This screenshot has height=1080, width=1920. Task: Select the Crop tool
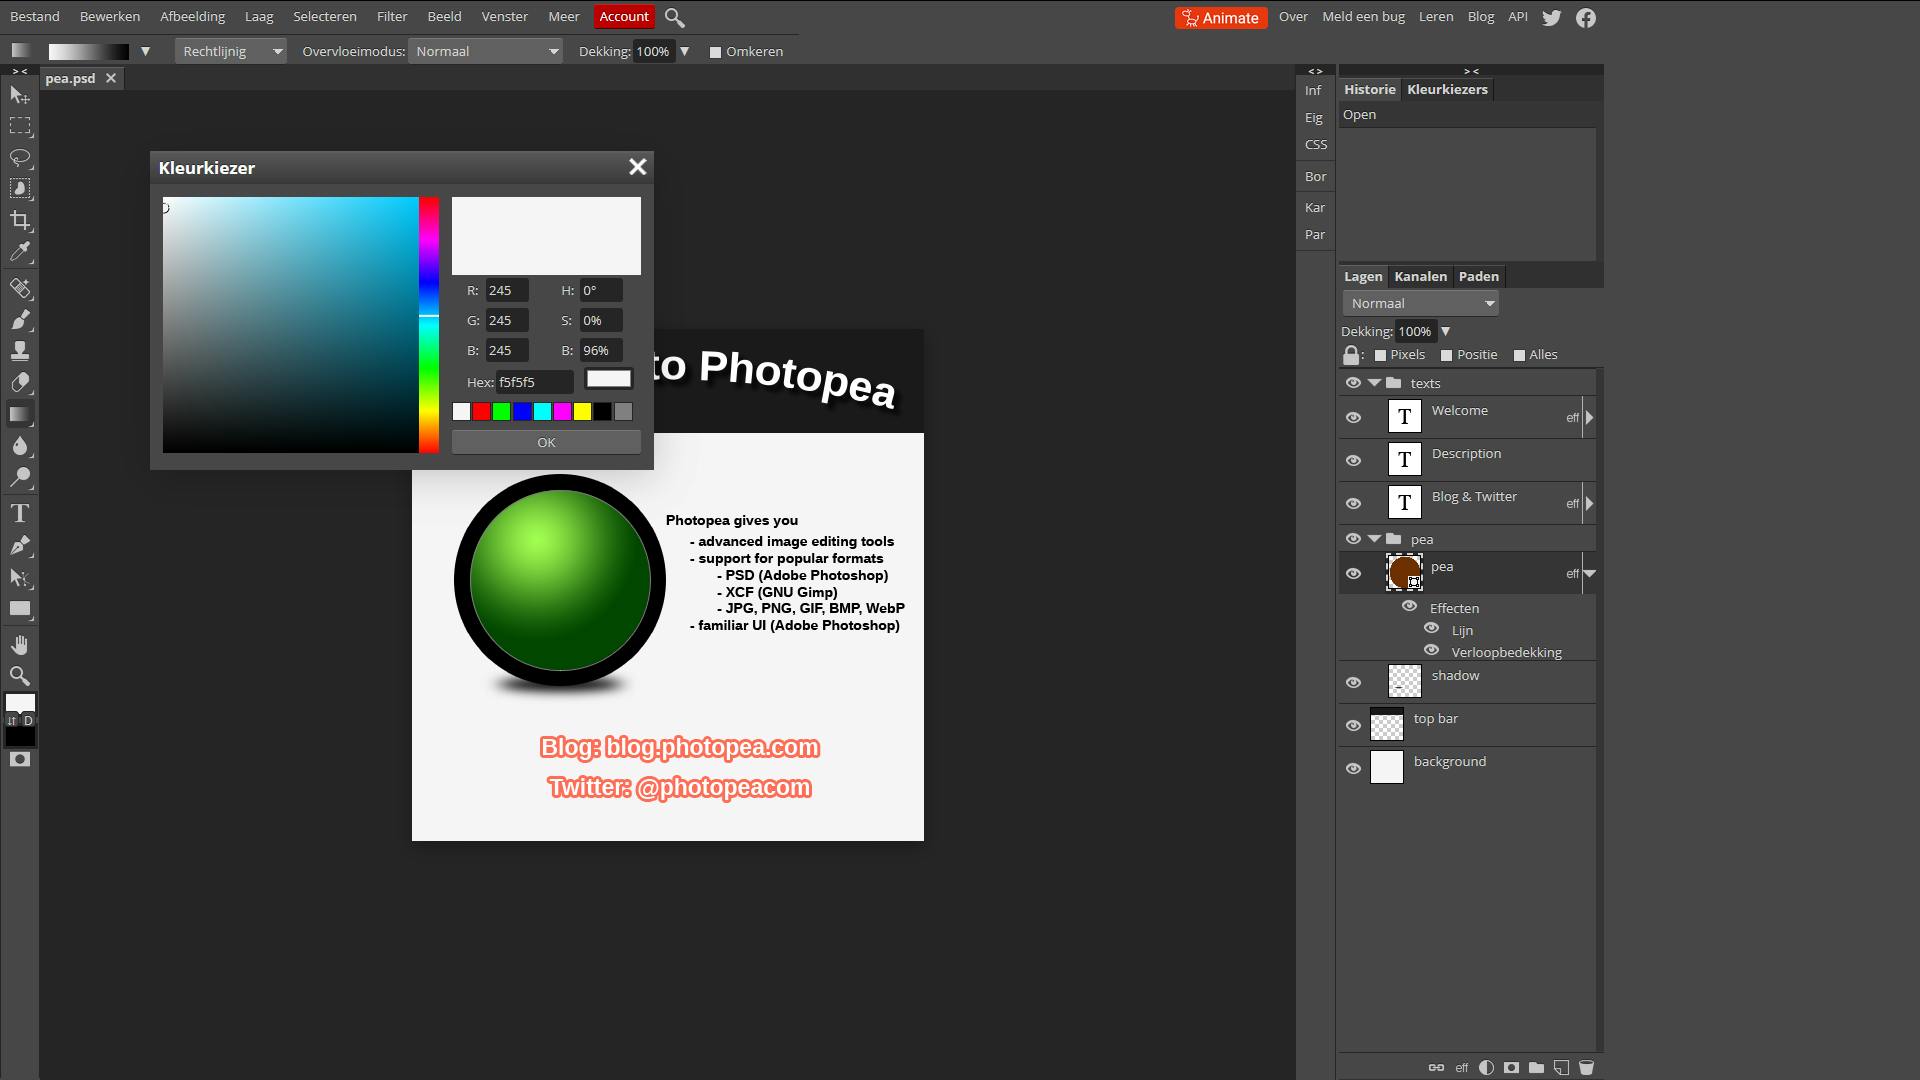pos(20,220)
